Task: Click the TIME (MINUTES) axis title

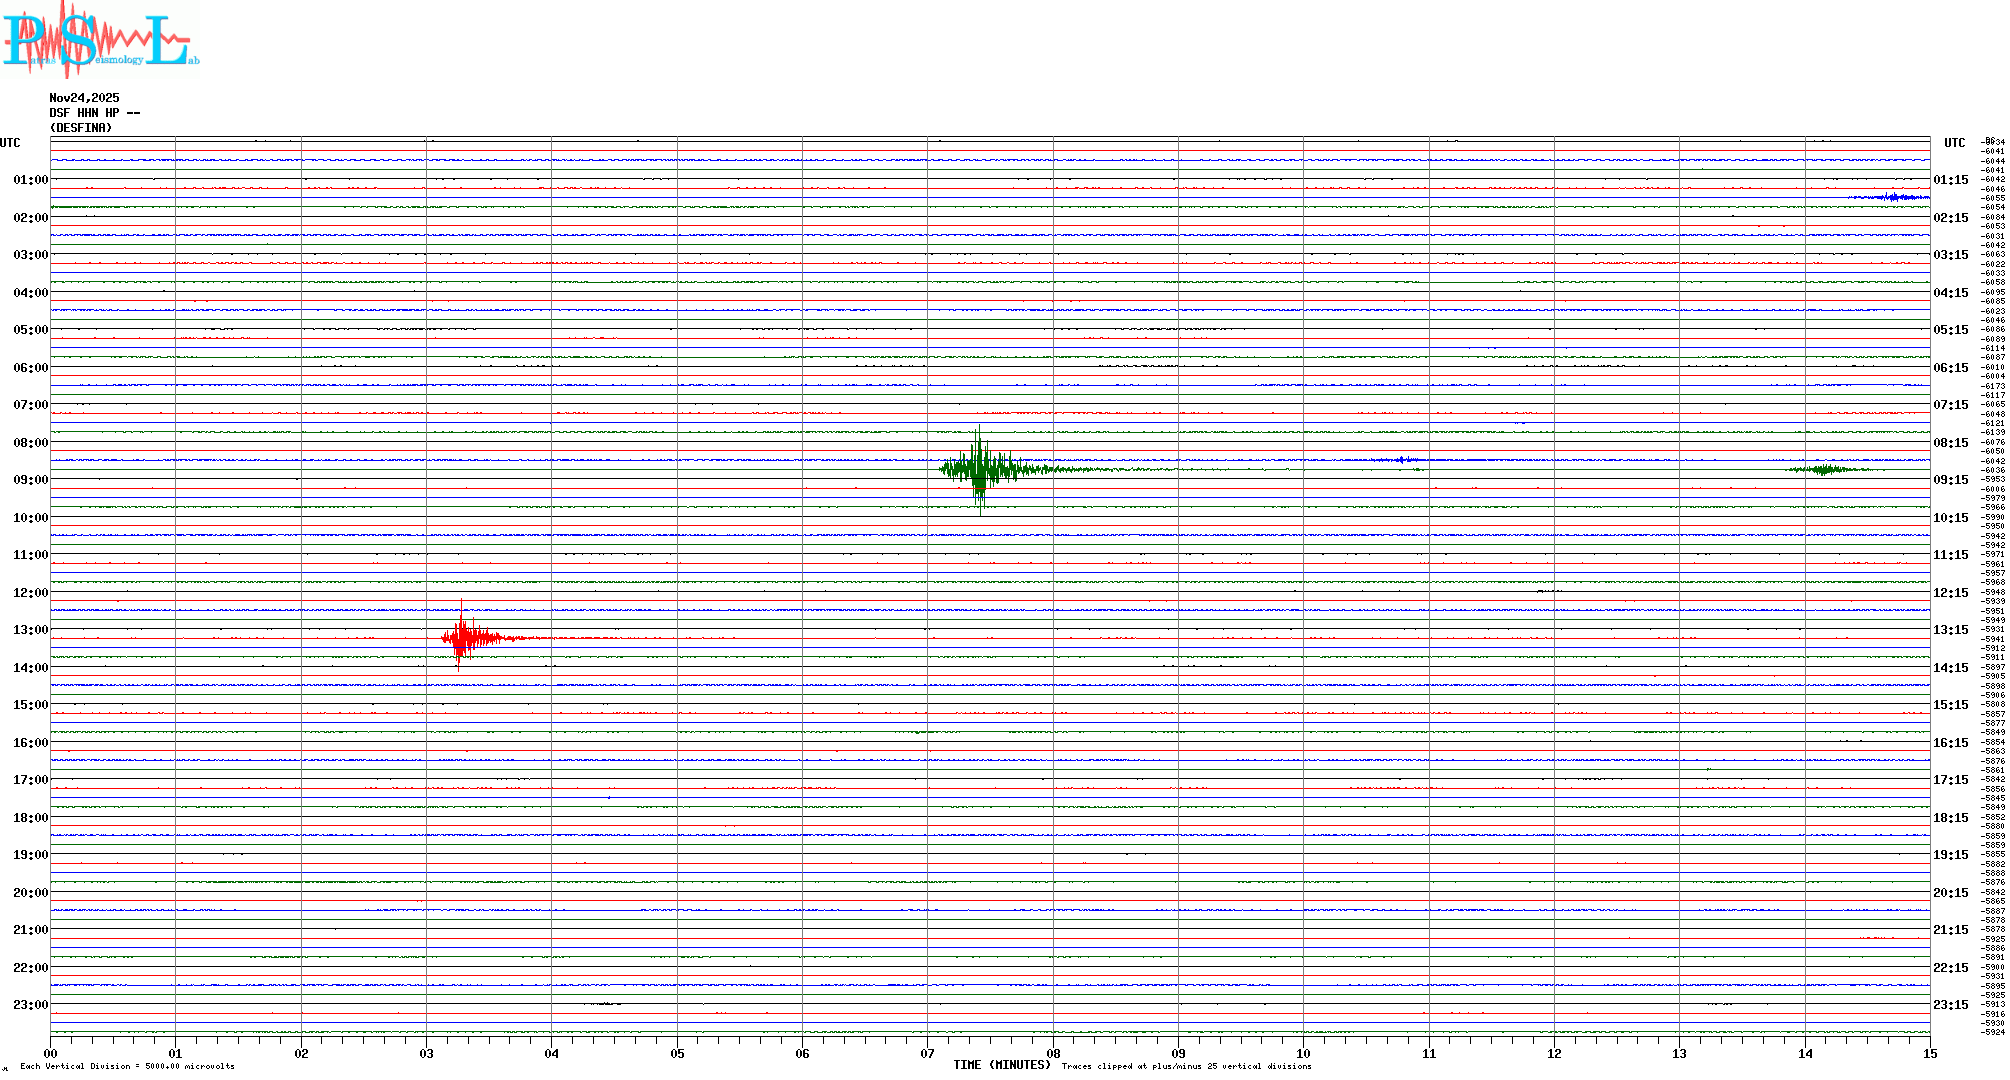Action: click(1001, 1065)
